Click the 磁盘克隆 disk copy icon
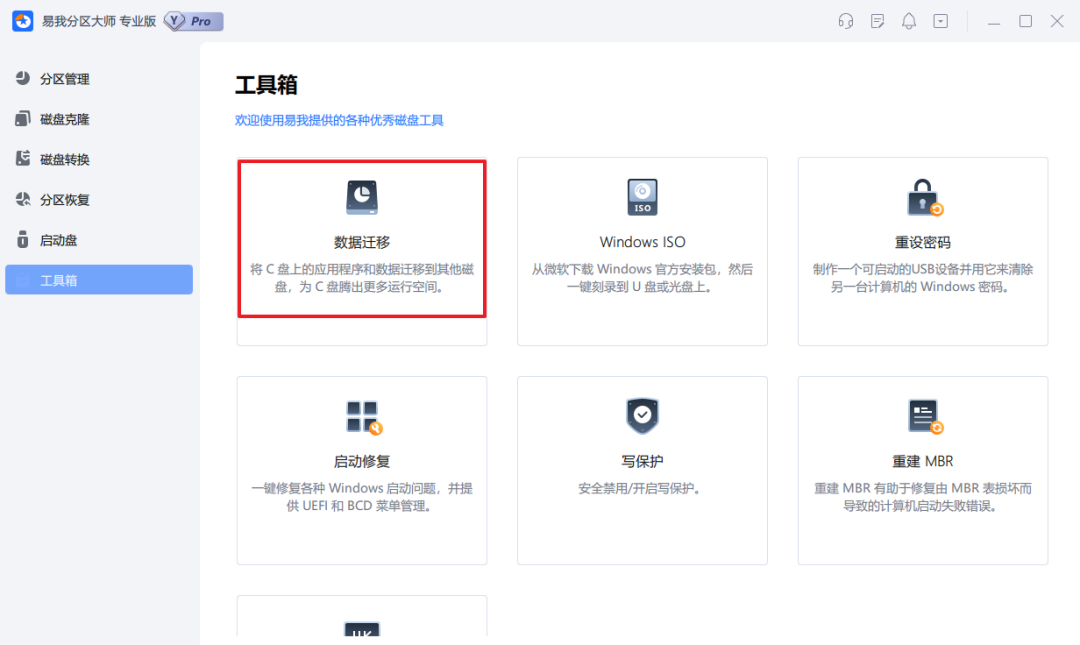The width and height of the screenshot is (1080, 645). pyautogui.click(x=23, y=119)
